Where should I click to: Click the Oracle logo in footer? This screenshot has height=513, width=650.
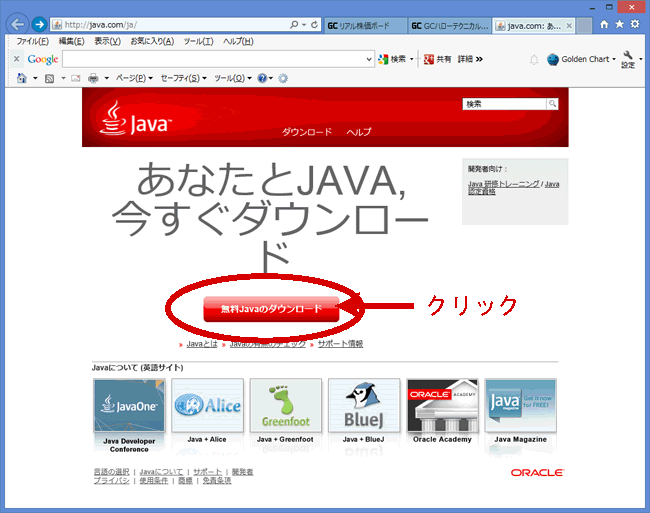537,473
